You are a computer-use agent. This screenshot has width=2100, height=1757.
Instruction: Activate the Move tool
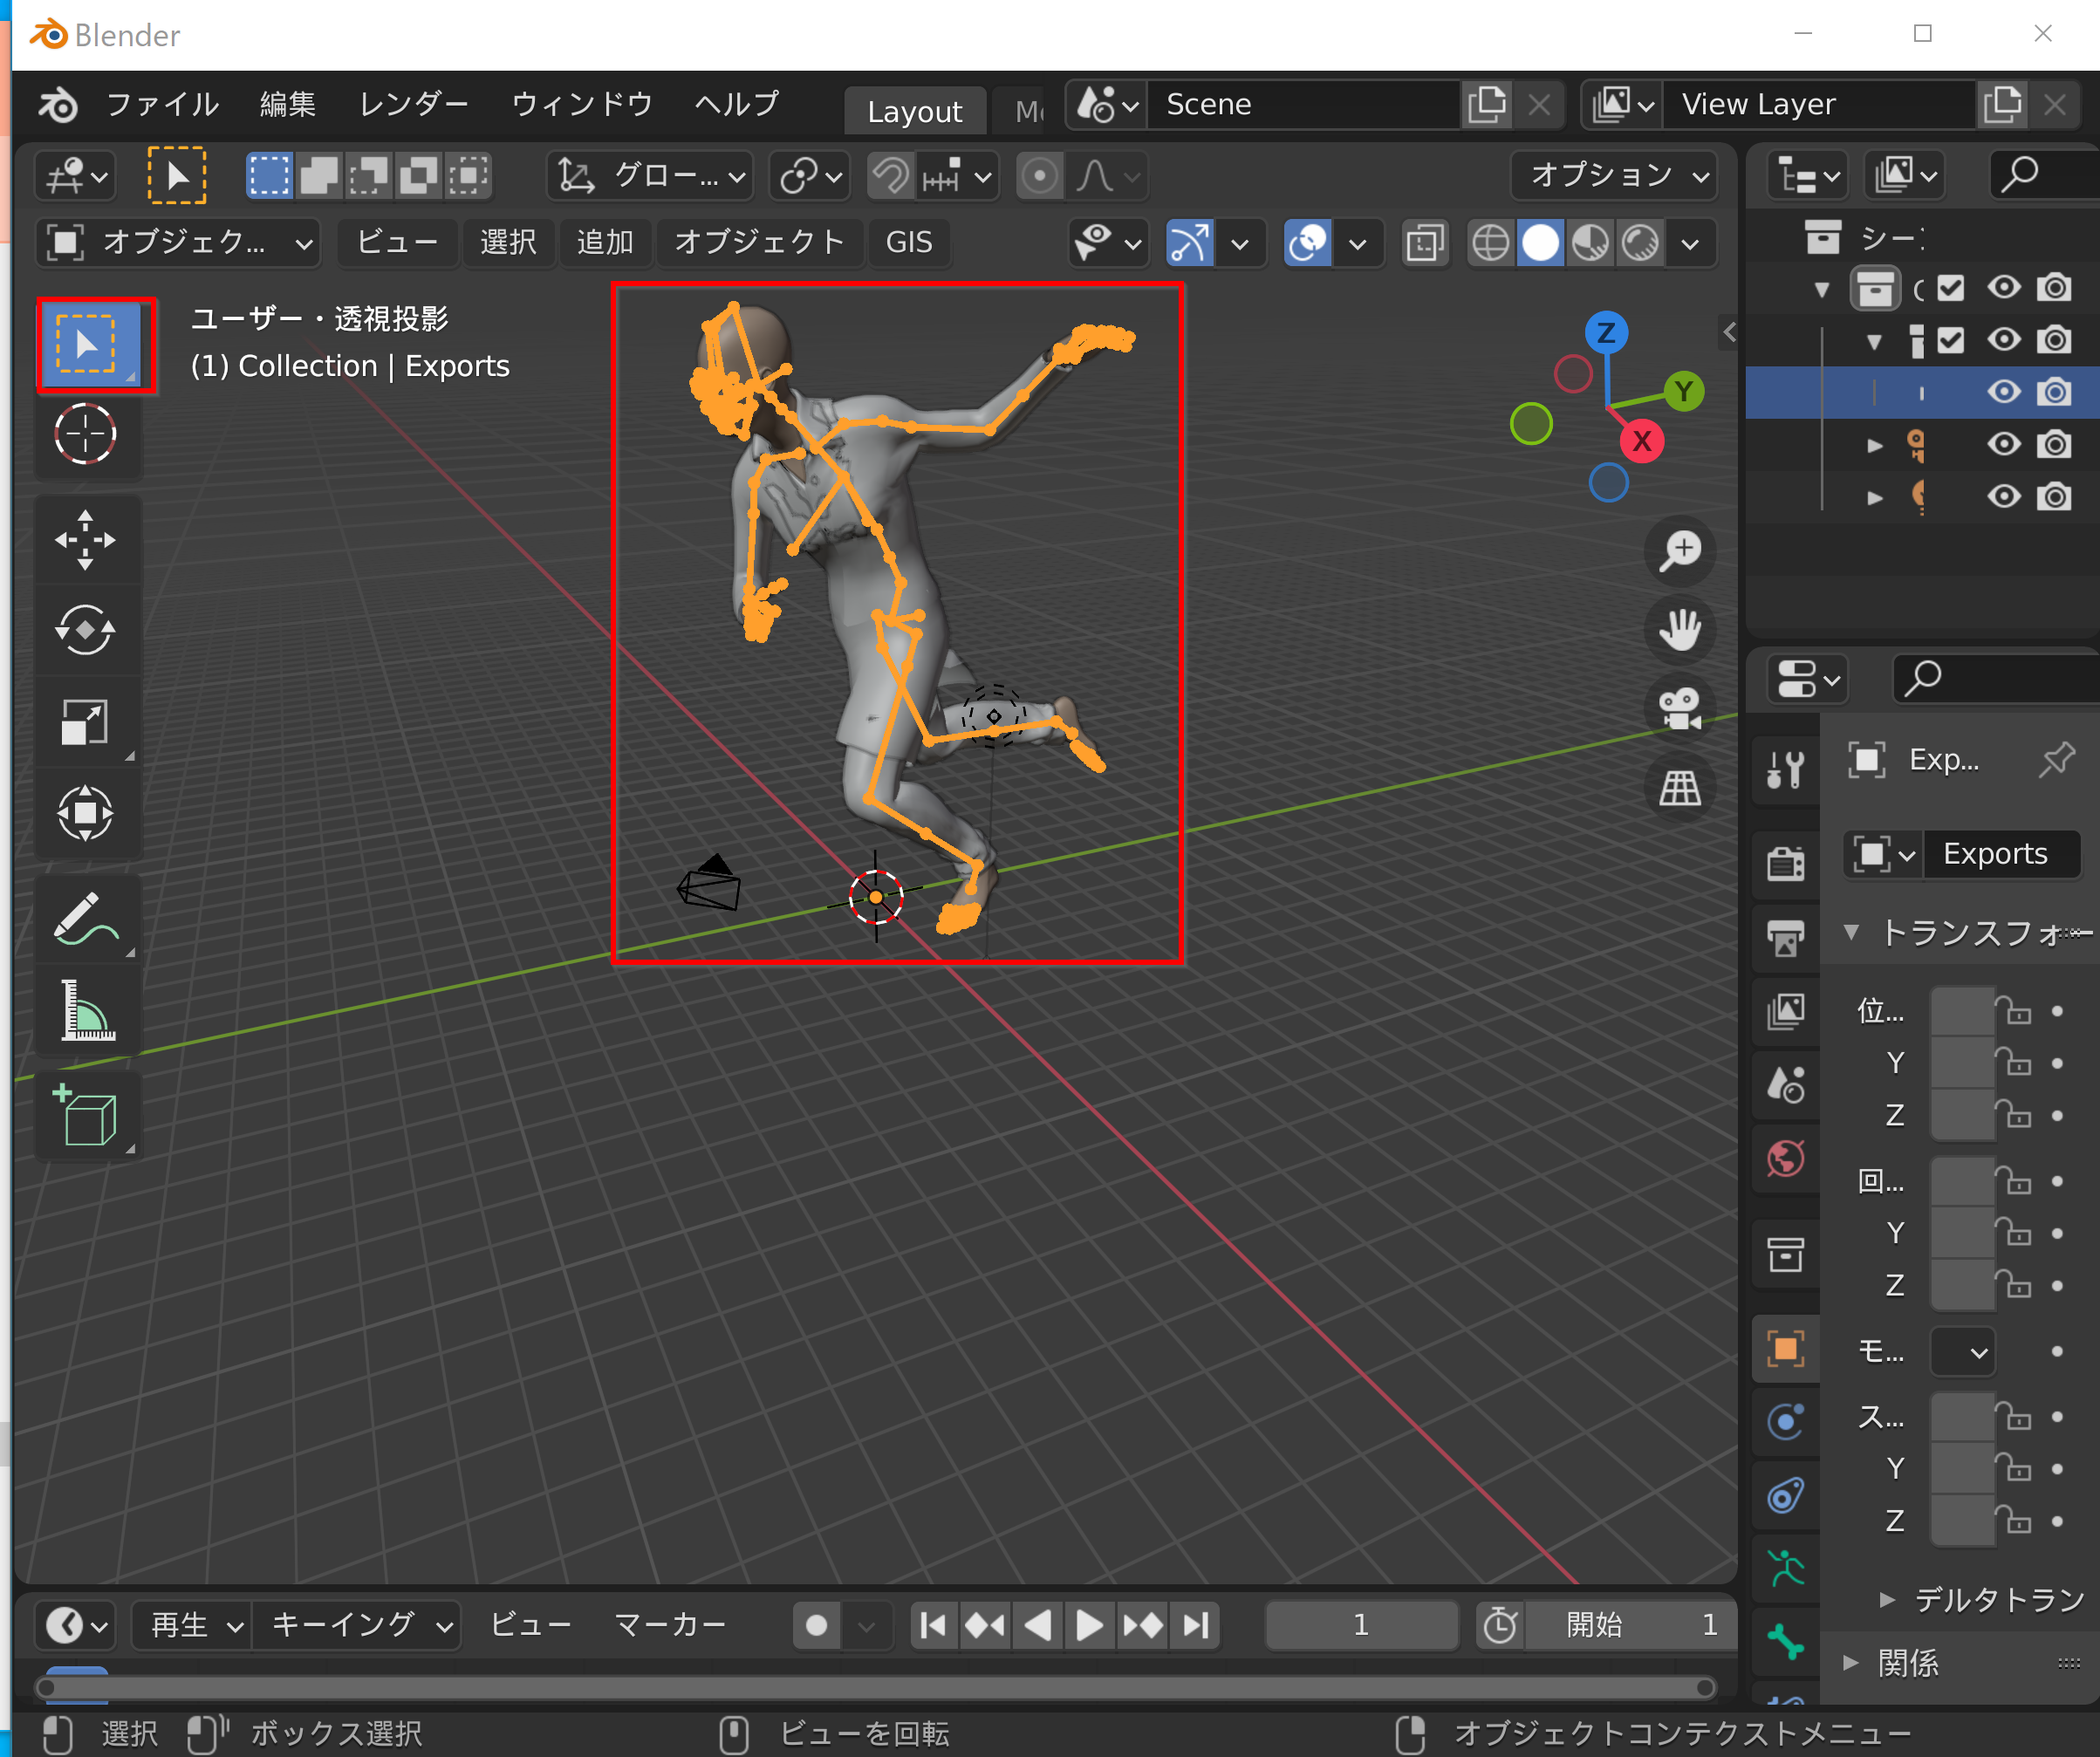85,540
